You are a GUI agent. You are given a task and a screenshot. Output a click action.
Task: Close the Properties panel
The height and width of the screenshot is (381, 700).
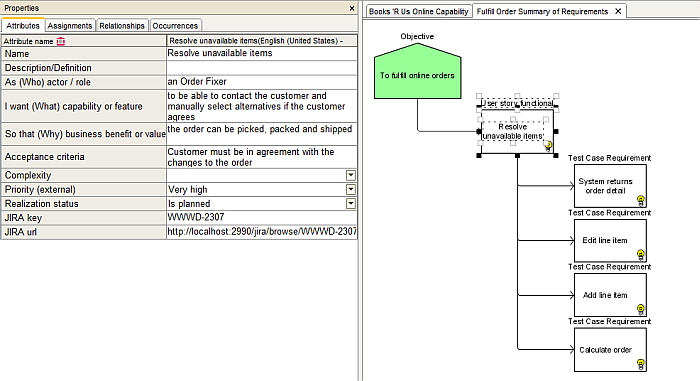[x=352, y=8]
